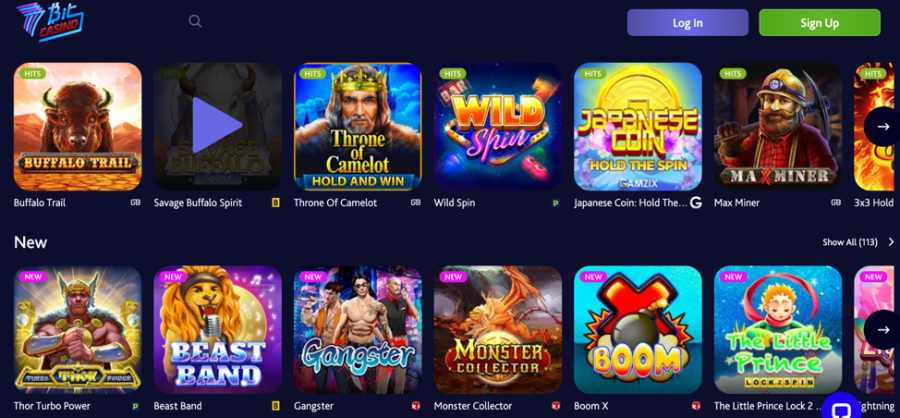Open the Throne of Camelot game tile

(358, 126)
